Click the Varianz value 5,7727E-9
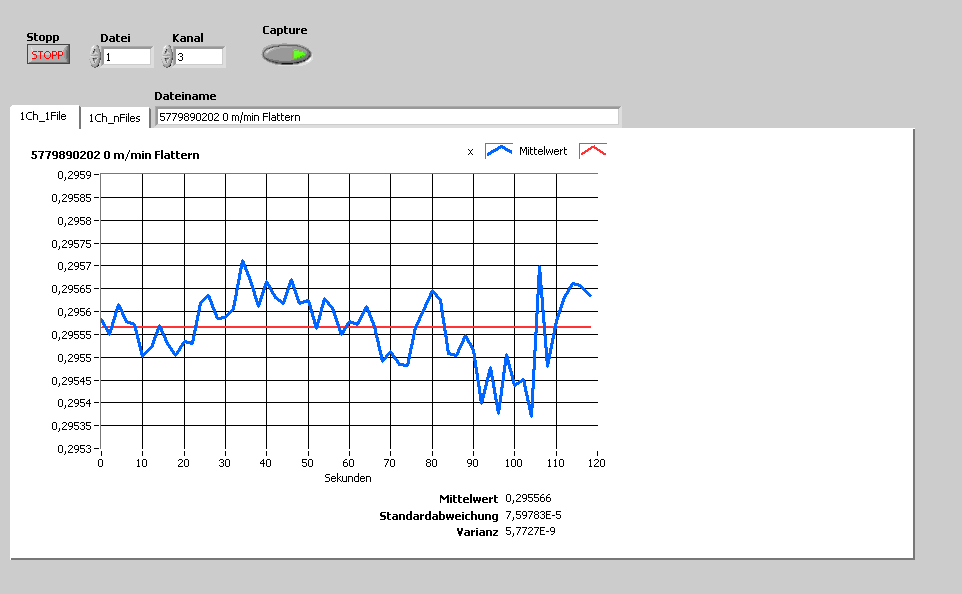Viewport: 962px width, 594px height. pos(530,531)
